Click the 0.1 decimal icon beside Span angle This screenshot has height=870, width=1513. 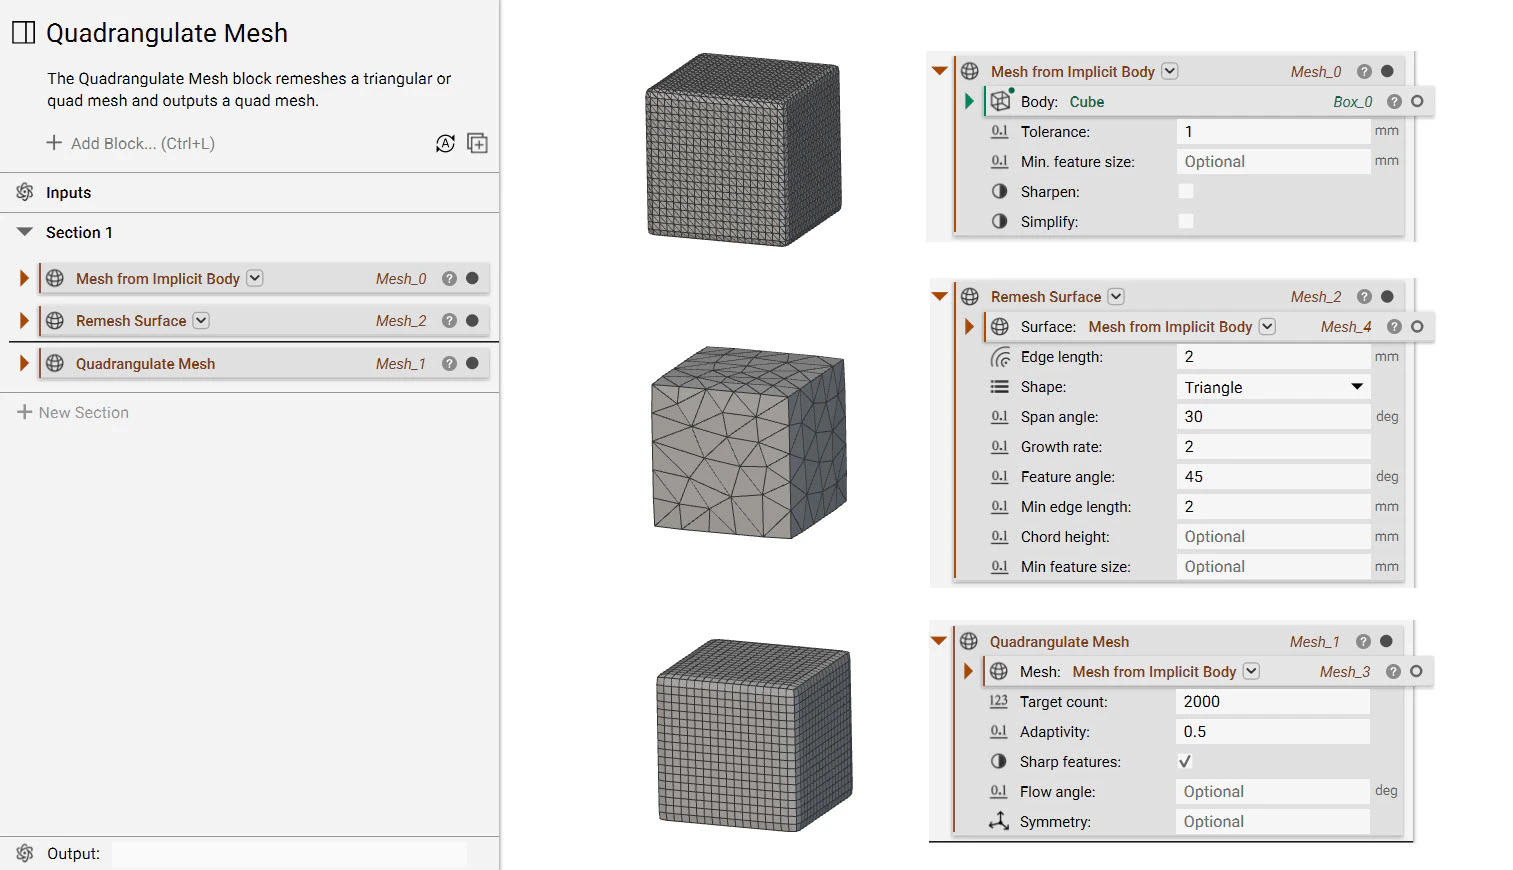click(x=999, y=416)
